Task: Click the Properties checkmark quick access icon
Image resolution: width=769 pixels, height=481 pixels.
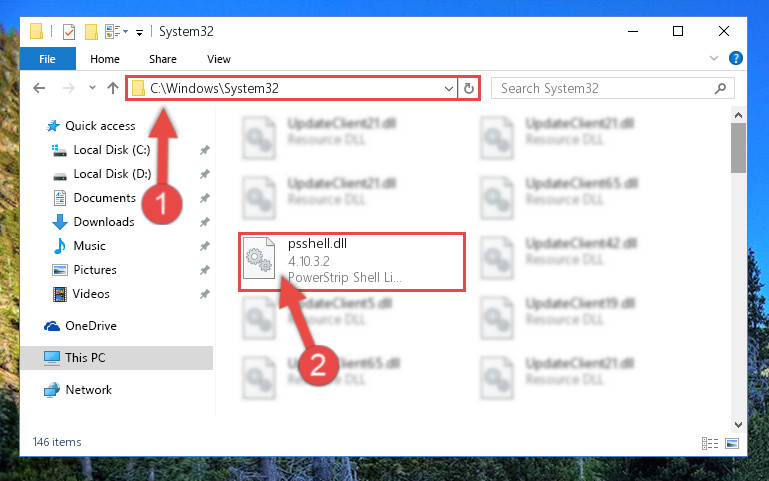Action: [69, 32]
